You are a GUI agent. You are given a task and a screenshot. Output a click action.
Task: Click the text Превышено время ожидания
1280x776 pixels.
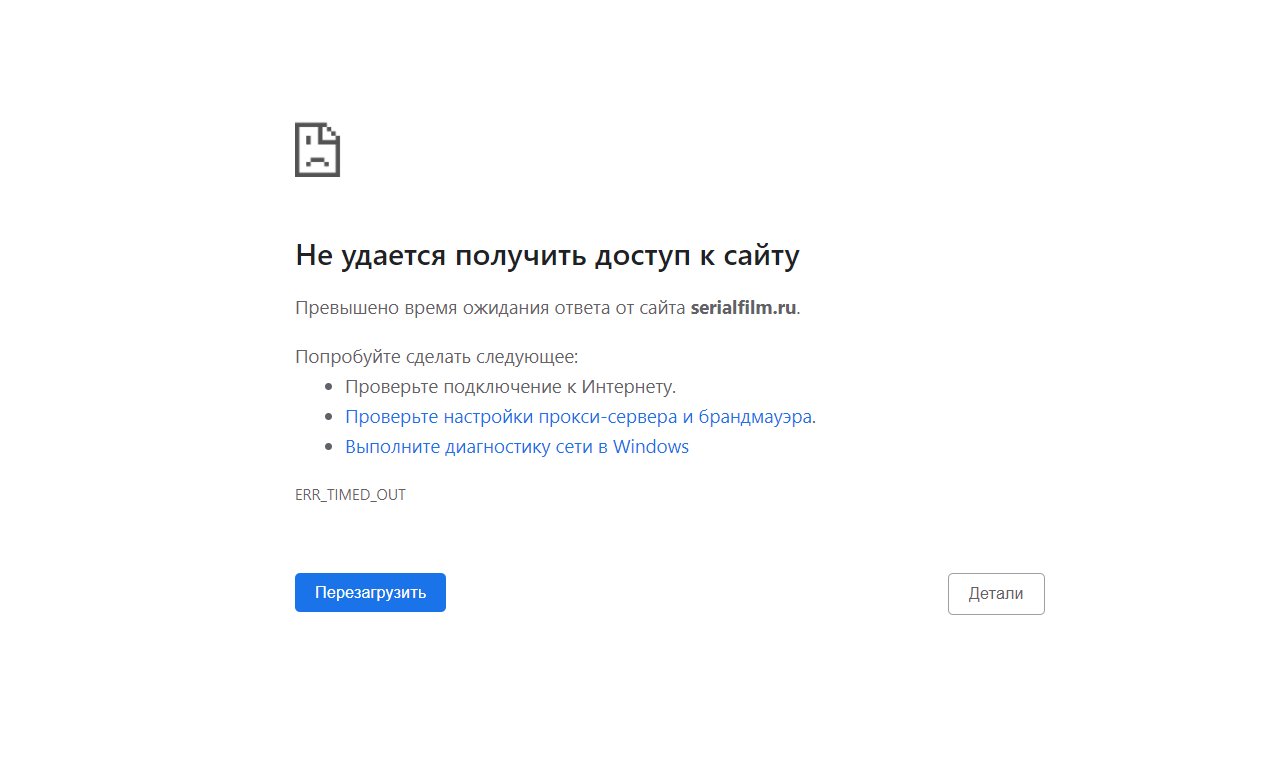424,308
